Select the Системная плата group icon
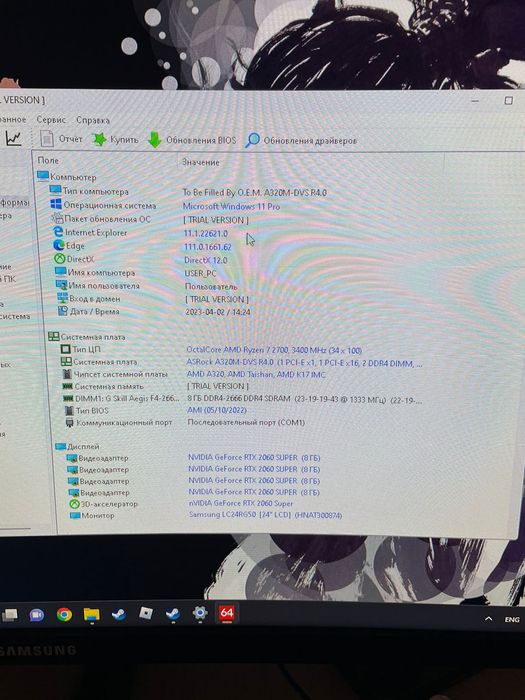Screen dimensions: 525x700 (x=54, y=336)
